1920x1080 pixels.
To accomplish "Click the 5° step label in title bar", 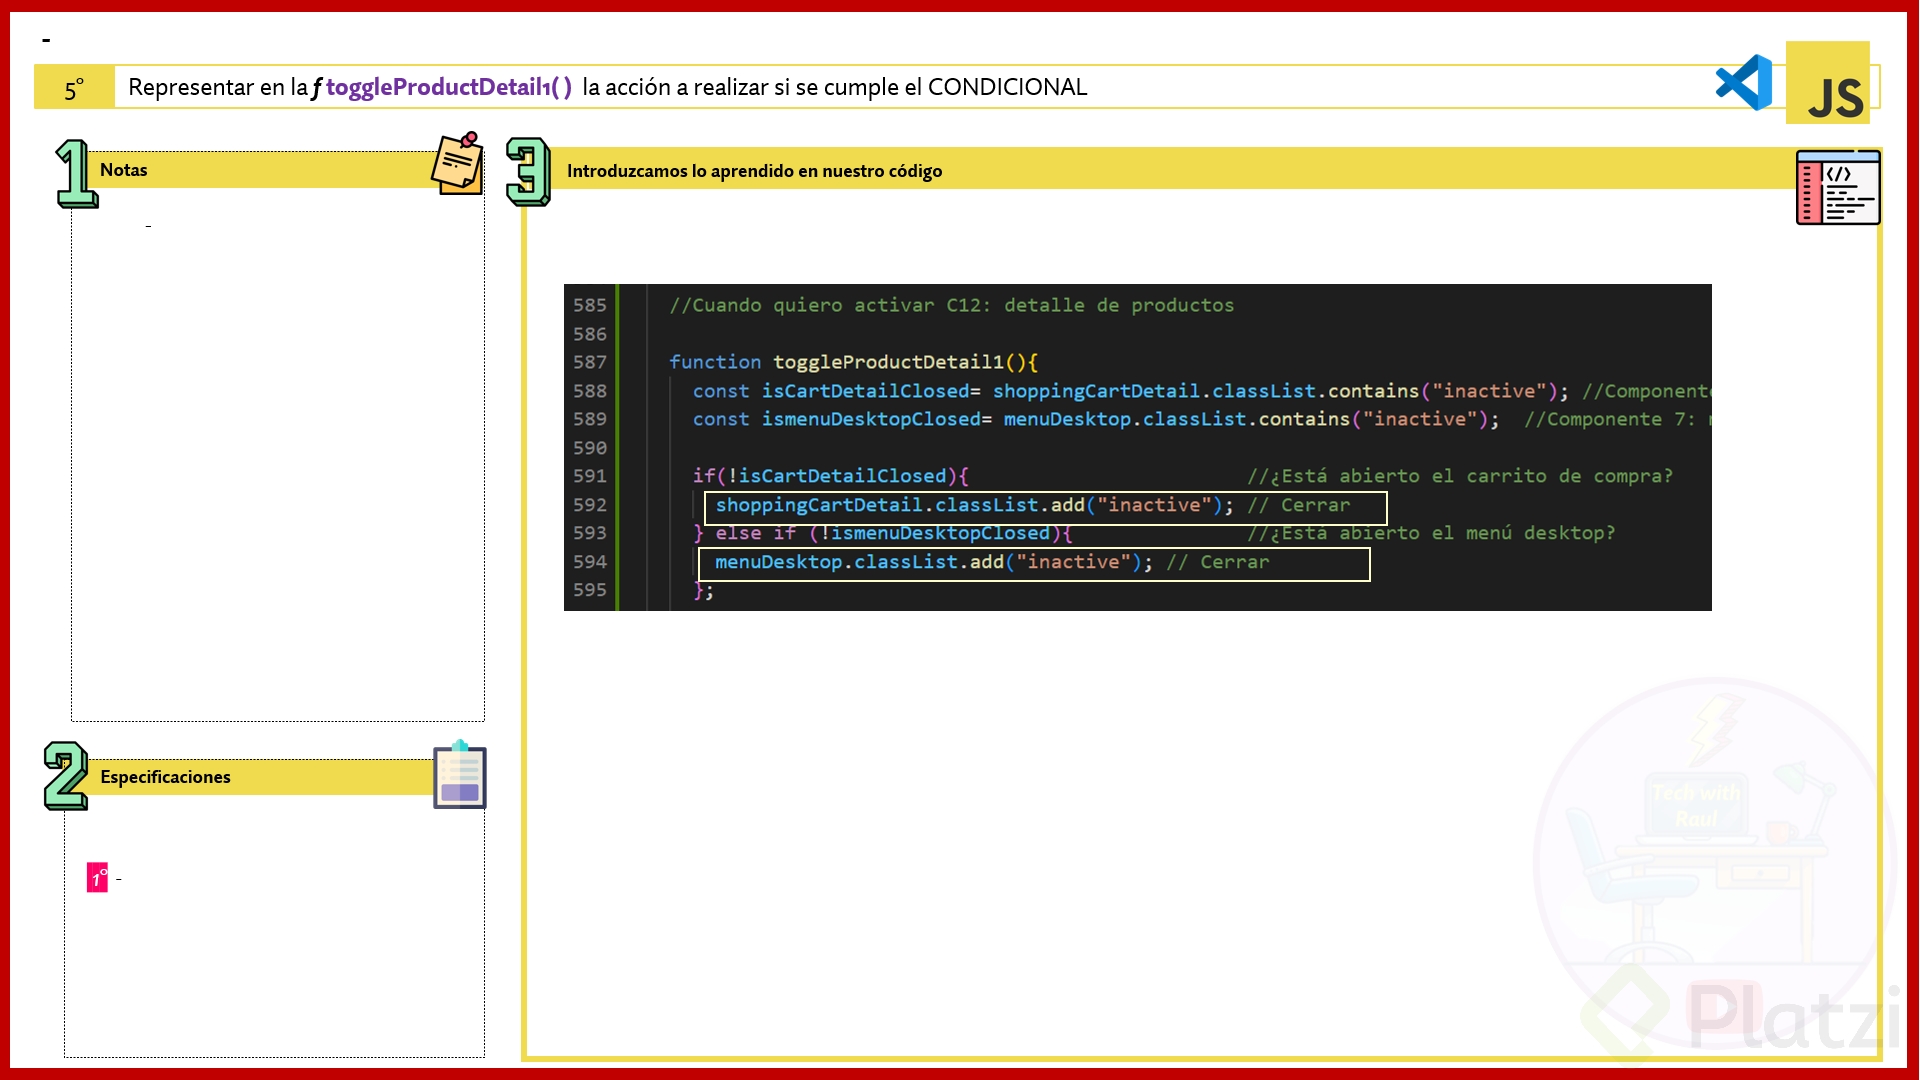I will [74, 88].
